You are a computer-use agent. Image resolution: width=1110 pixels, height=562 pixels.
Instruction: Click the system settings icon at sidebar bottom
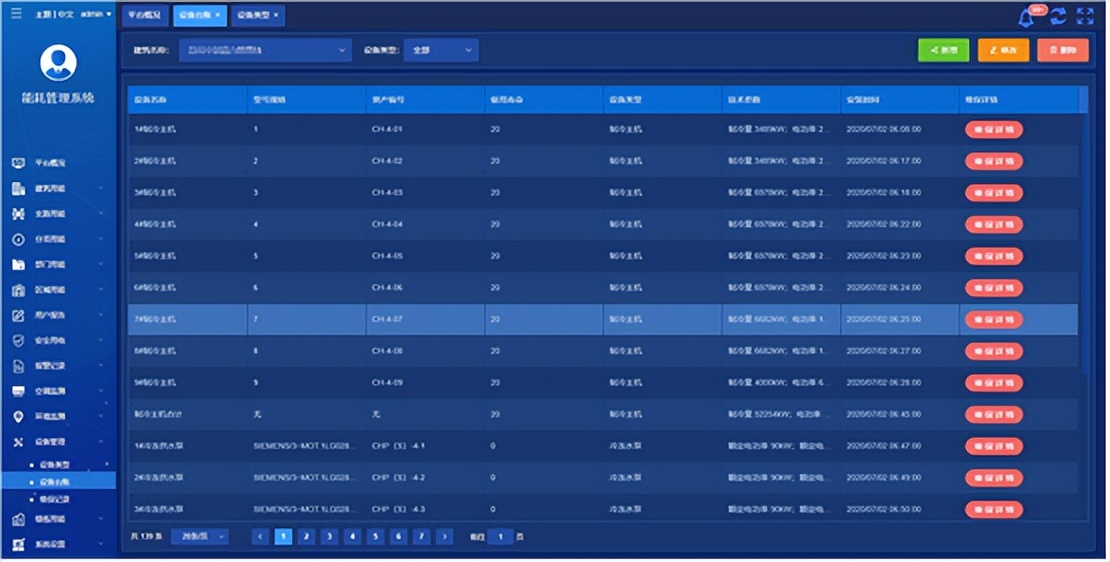18,544
